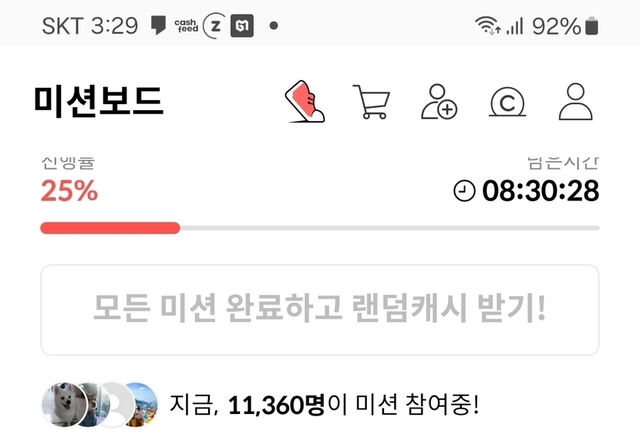The width and height of the screenshot is (640, 440).
Task: Open the red sneaker step-counter icon
Action: [x=304, y=102]
